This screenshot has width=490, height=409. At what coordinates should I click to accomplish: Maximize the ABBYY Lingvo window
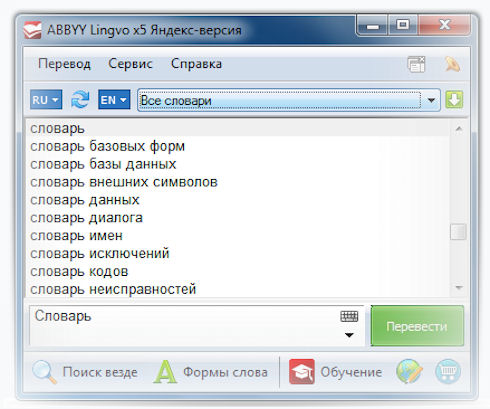[x=403, y=25]
